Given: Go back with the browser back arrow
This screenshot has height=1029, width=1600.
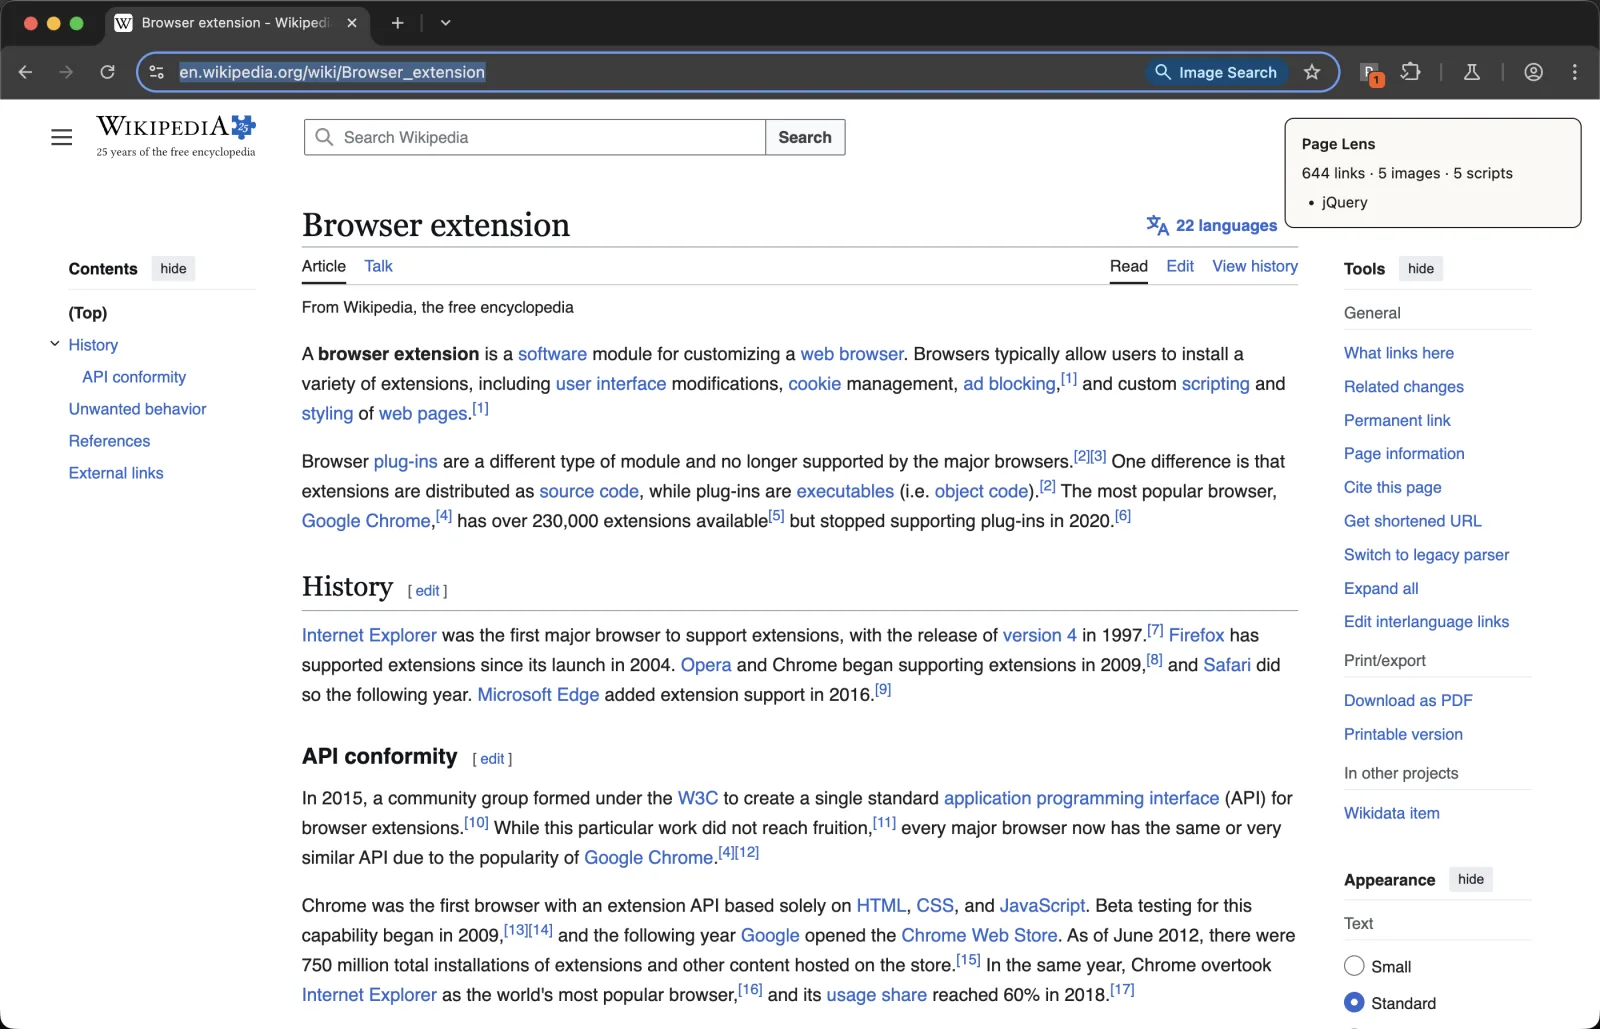Looking at the screenshot, I should [26, 72].
